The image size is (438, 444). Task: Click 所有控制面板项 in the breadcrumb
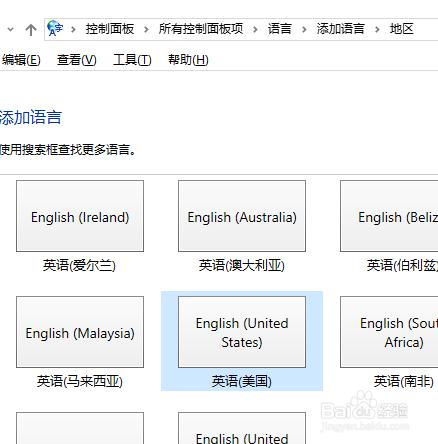click(201, 29)
